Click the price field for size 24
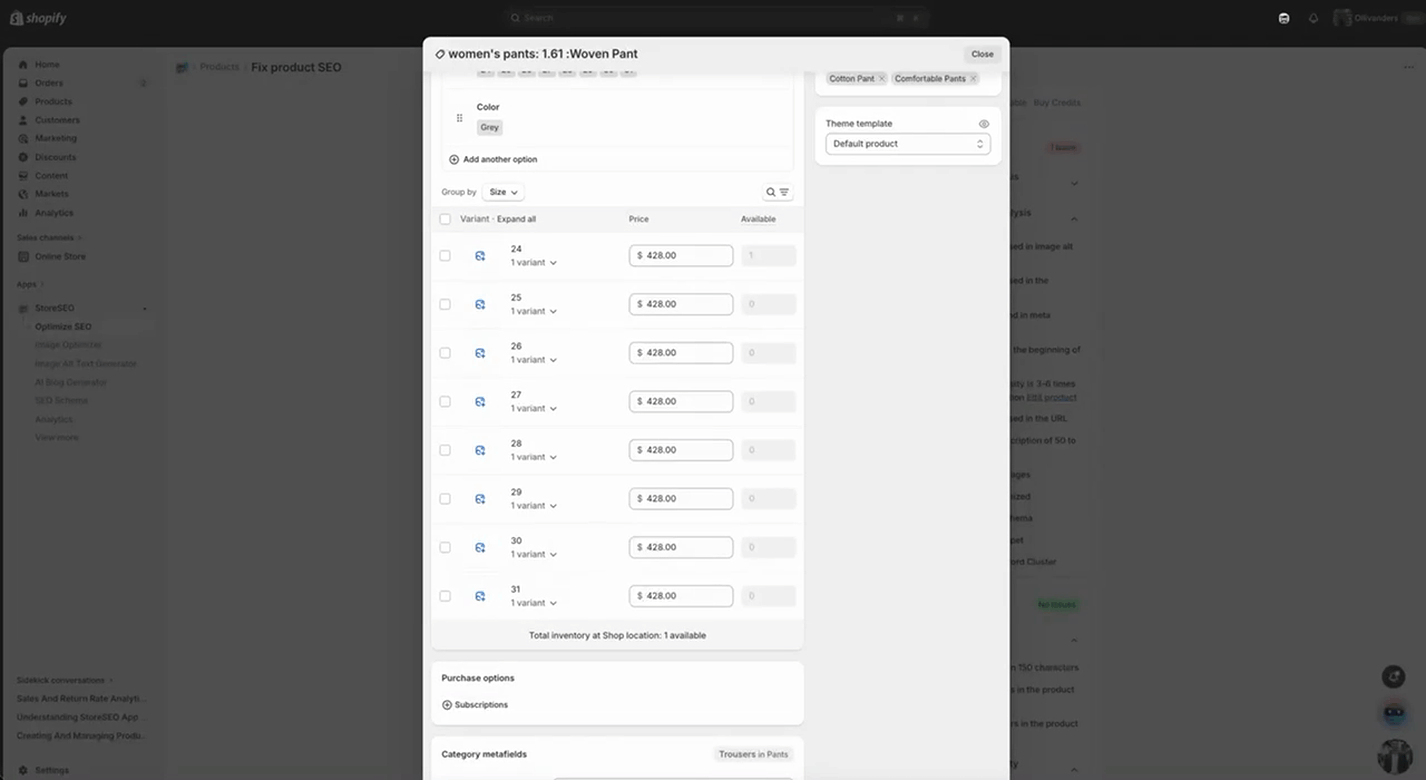Image resolution: width=1426 pixels, height=780 pixels. coord(681,255)
